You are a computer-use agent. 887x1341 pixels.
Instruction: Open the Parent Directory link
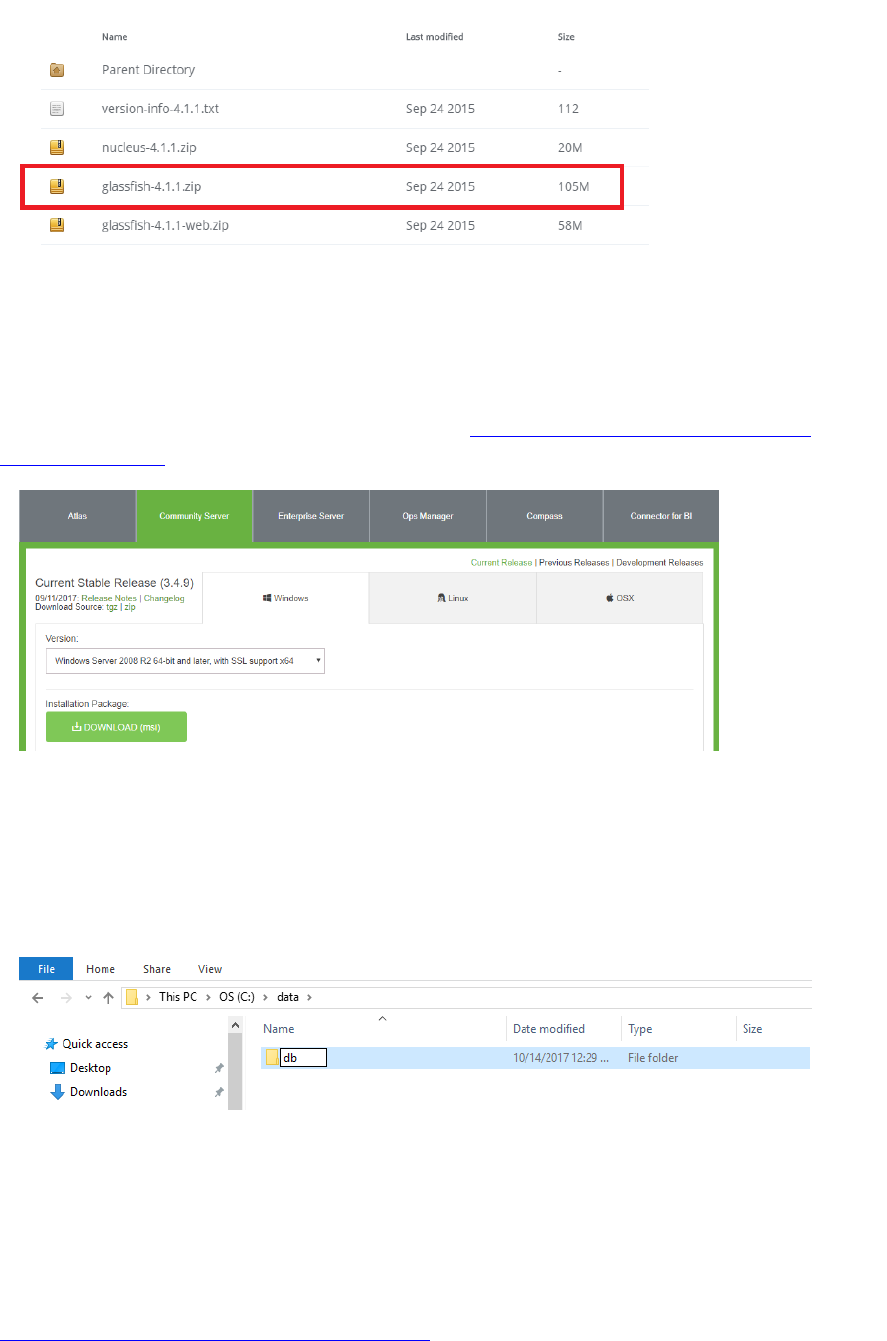click(148, 70)
